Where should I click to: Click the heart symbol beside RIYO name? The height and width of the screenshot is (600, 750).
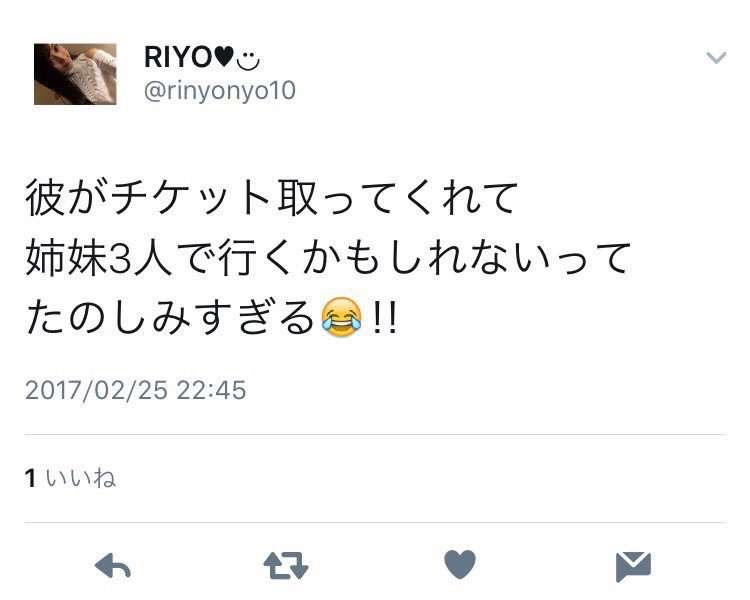pos(223,57)
